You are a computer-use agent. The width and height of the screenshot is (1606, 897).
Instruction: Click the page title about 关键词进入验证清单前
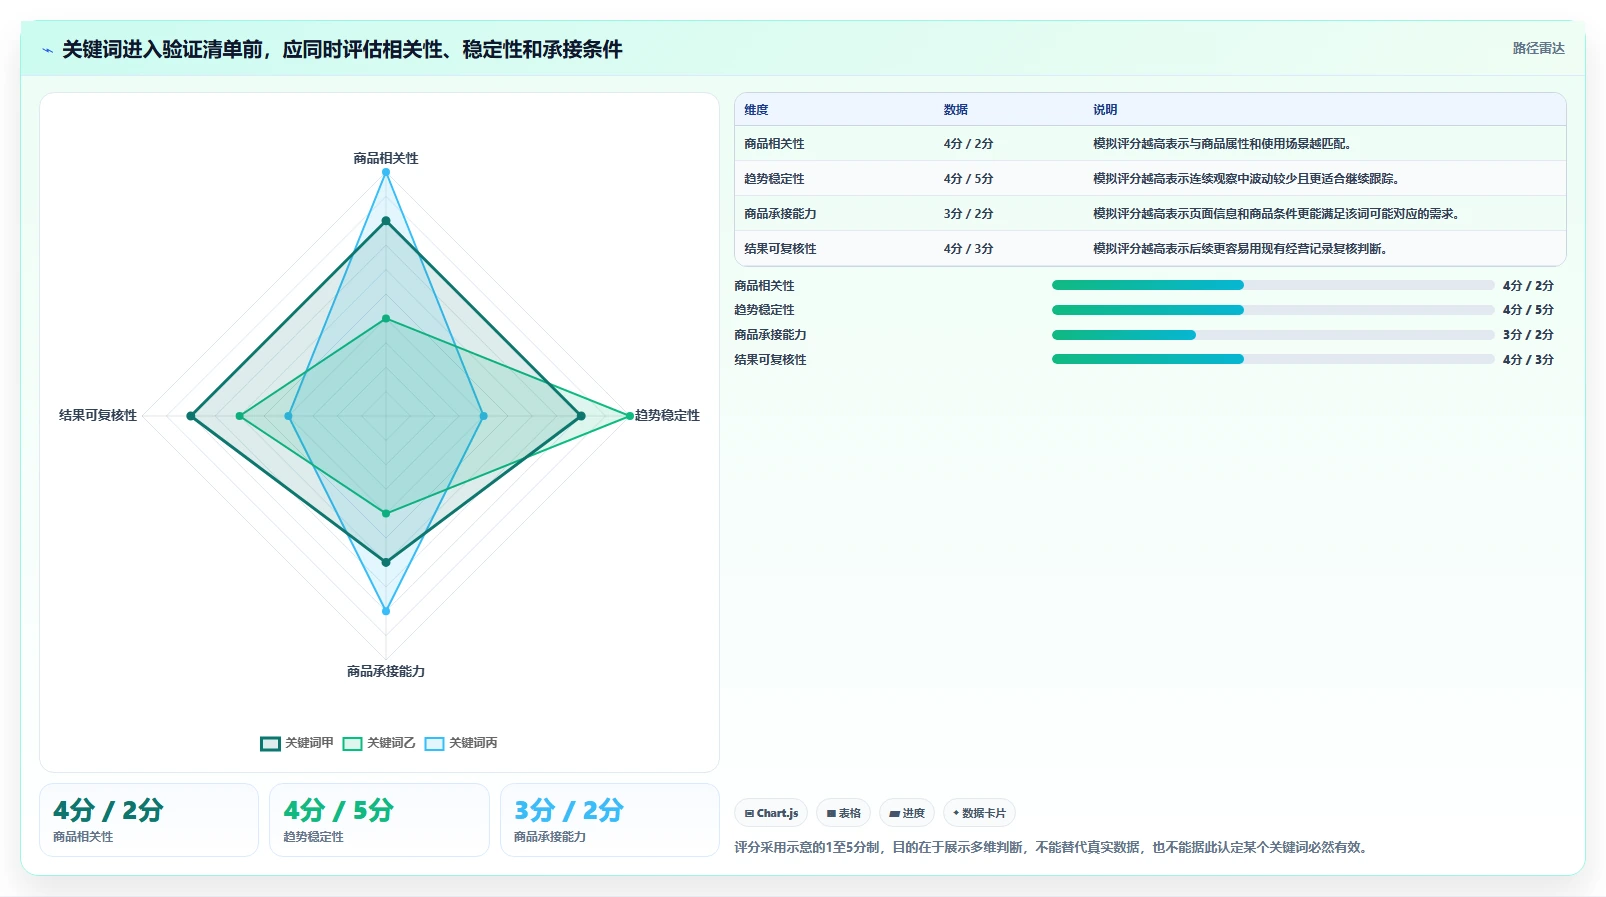342,49
